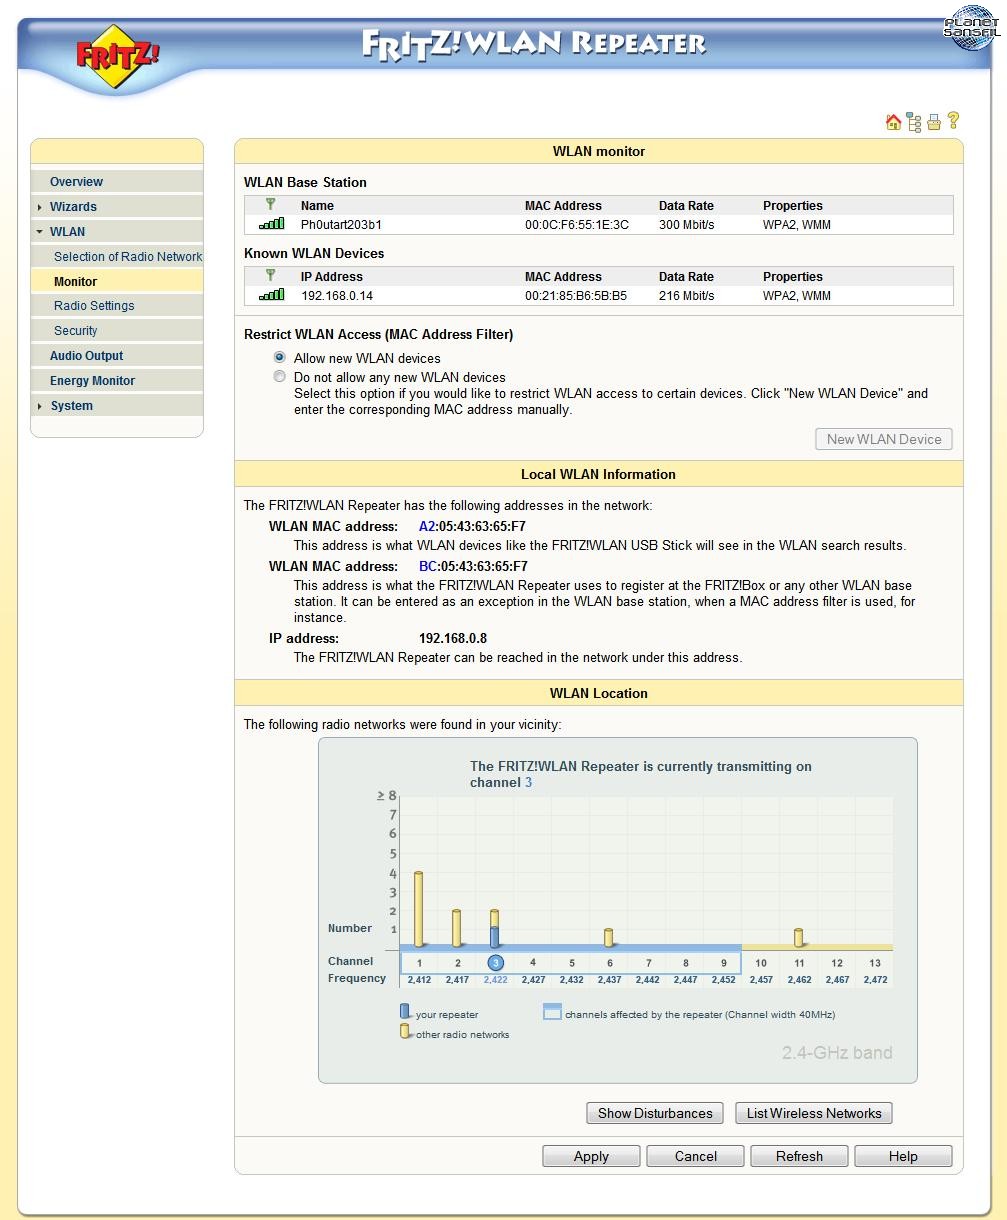This screenshot has width=1007, height=1220.
Task: Click the 300 Mbit/s data rate
Action: coord(687,225)
